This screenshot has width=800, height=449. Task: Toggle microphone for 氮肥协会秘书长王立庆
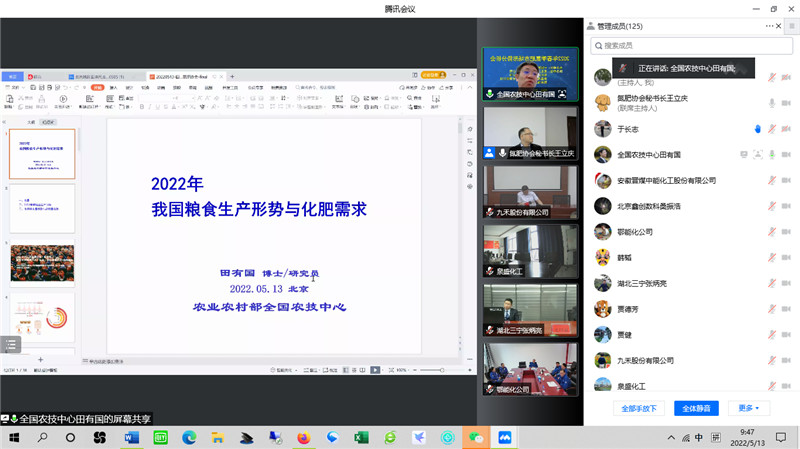[772, 103]
